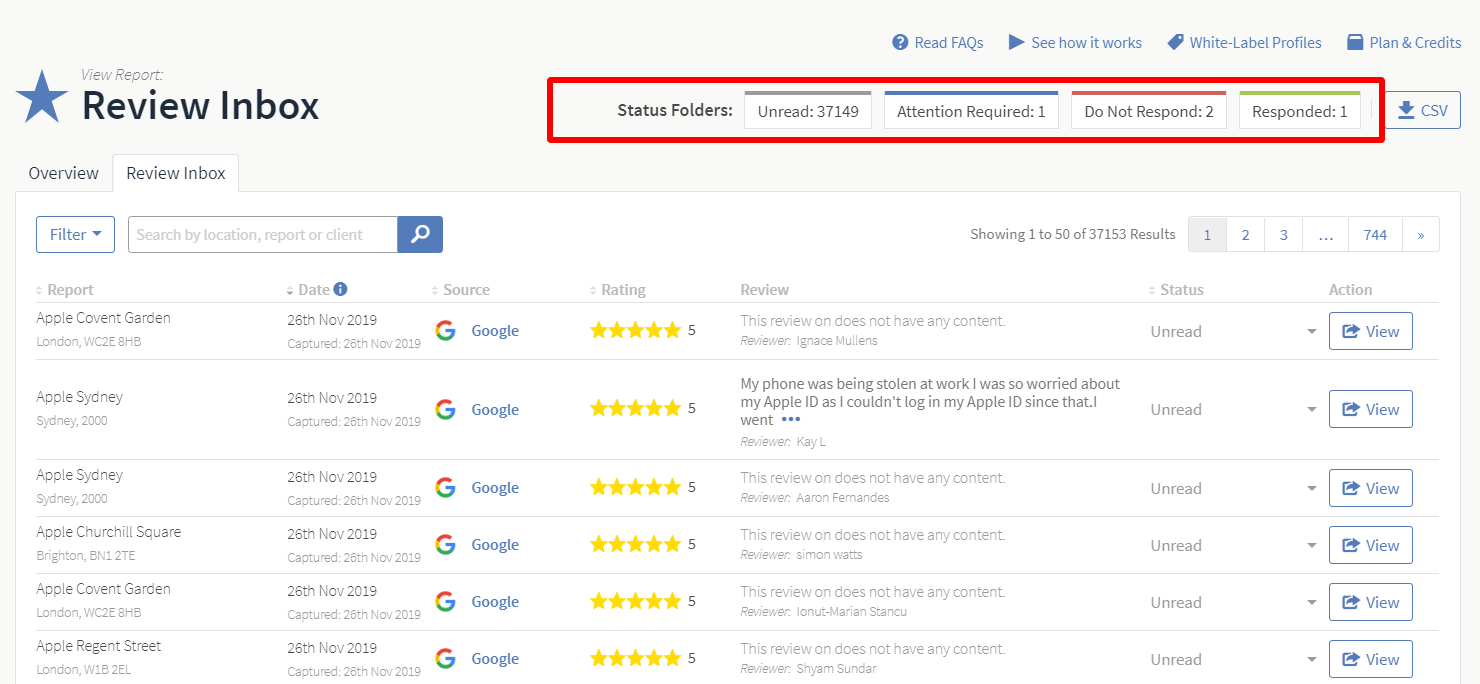Expand truncated Kay L review with ellipsis

point(791,420)
